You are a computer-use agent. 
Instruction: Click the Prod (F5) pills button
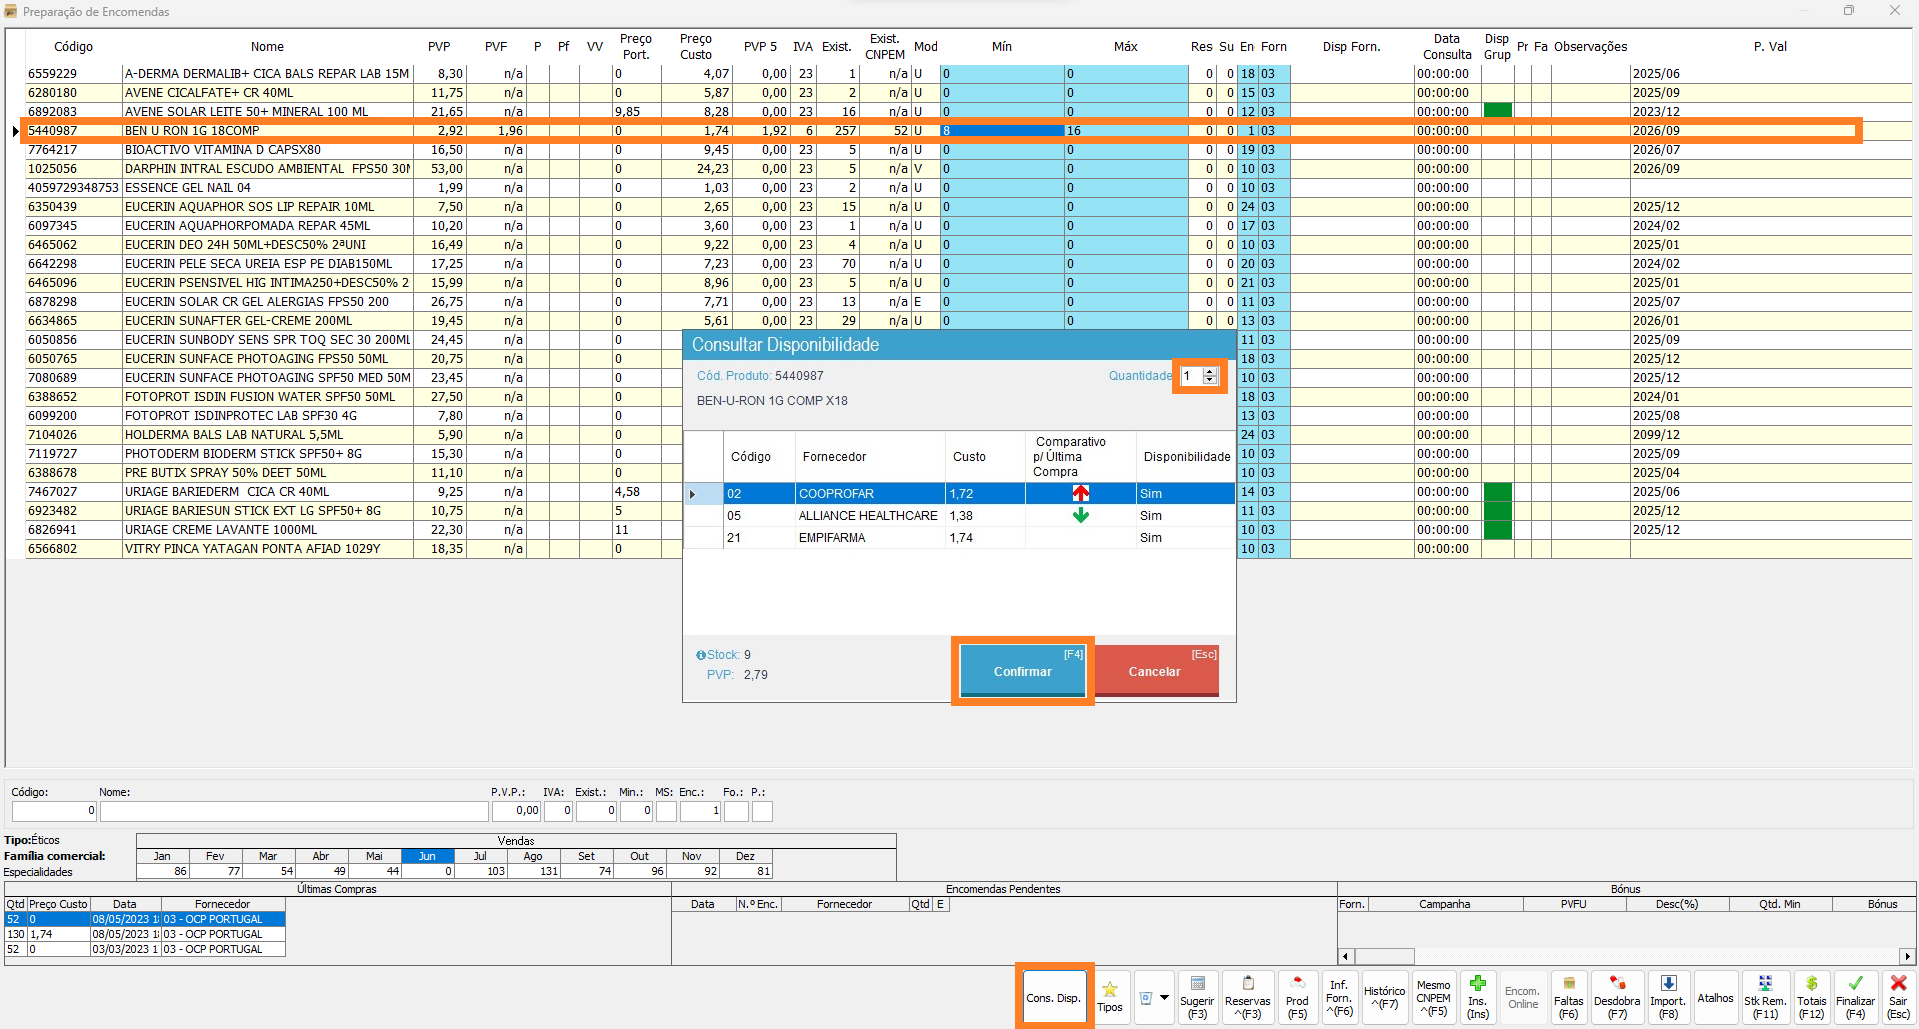tap(1297, 997)
